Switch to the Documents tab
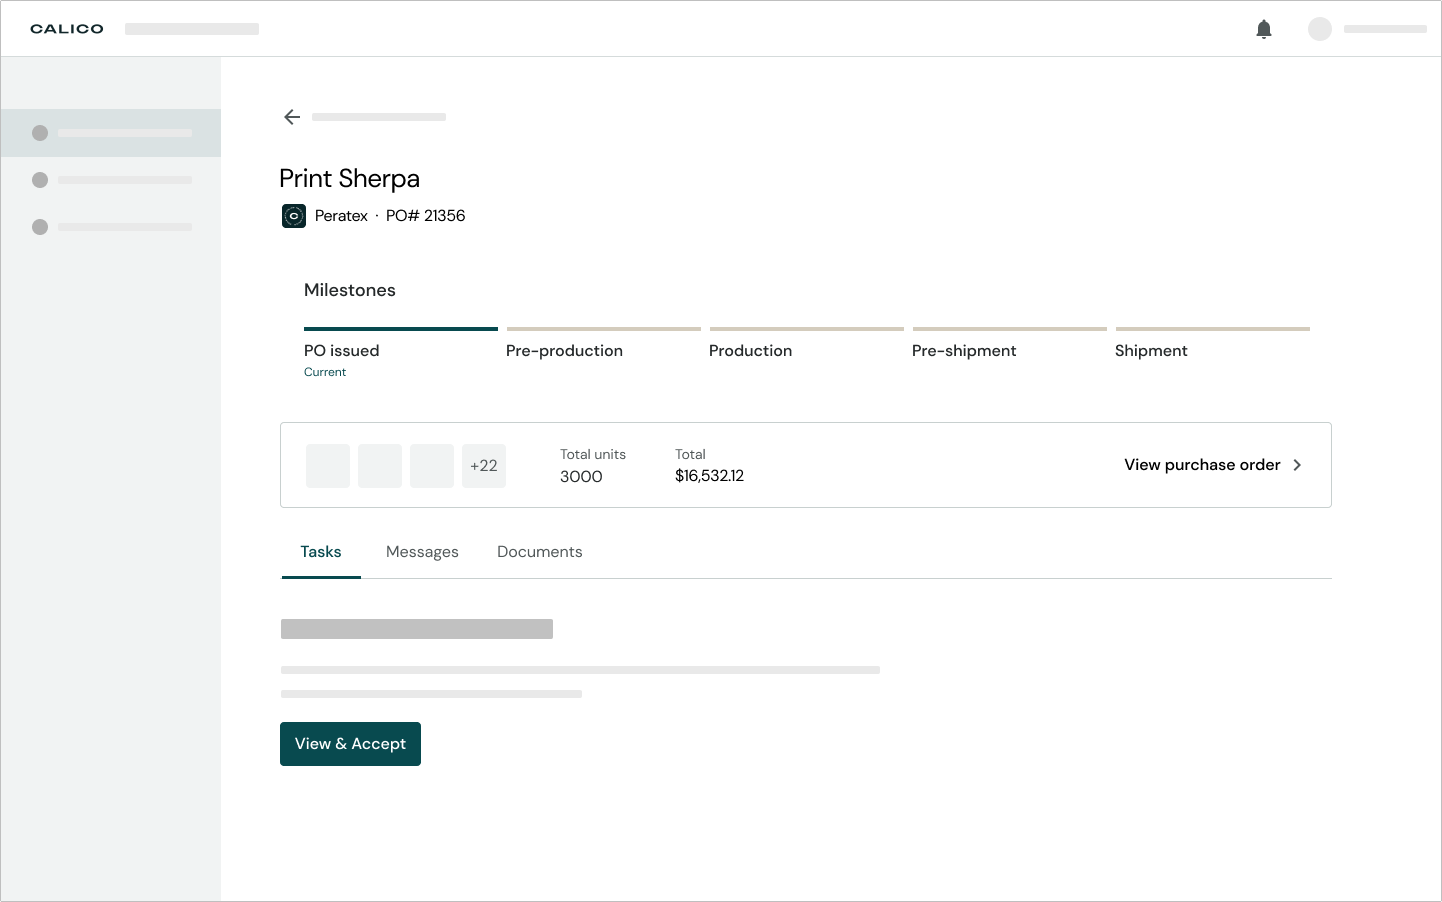The width and height of the screenshot is (1442, 902). click(539, 552)
